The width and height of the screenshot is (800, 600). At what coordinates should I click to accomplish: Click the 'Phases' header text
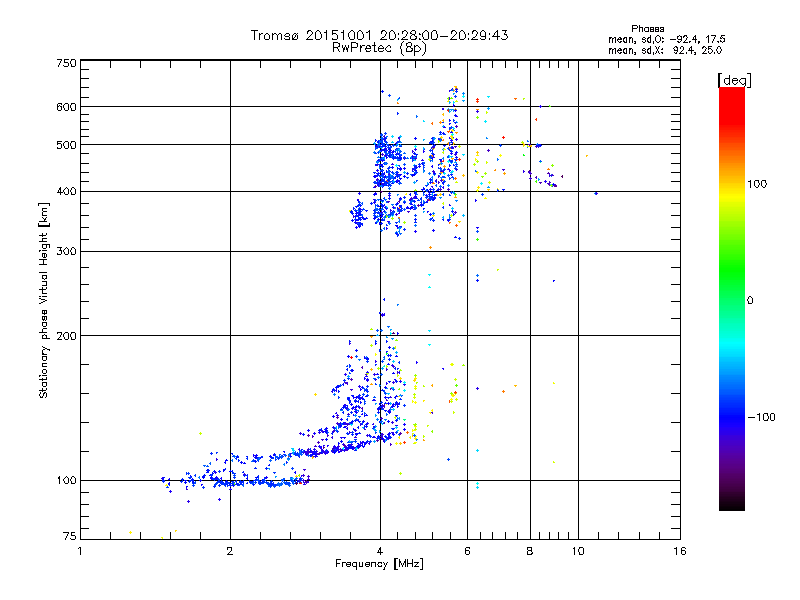647,29
